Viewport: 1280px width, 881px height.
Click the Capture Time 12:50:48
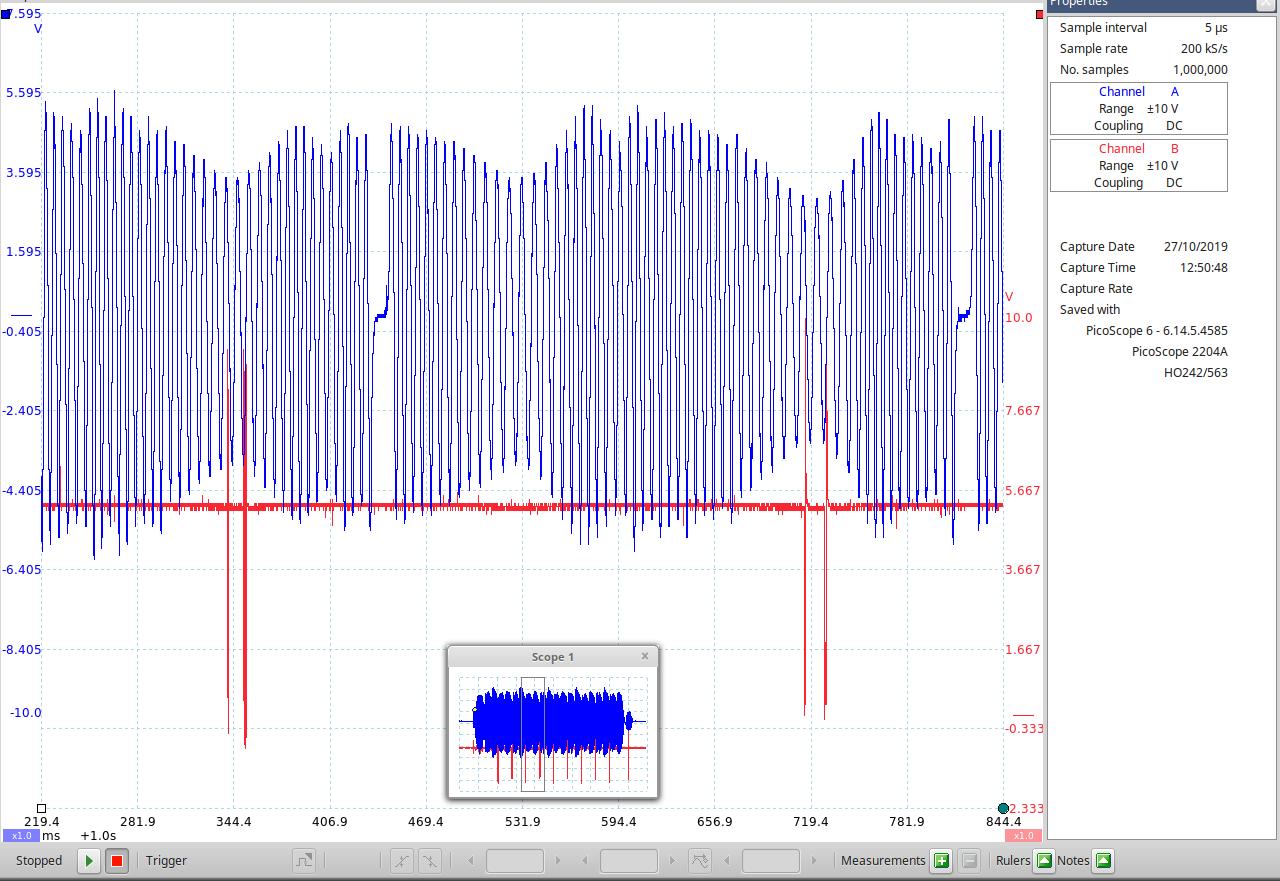tap(1203, 267)
